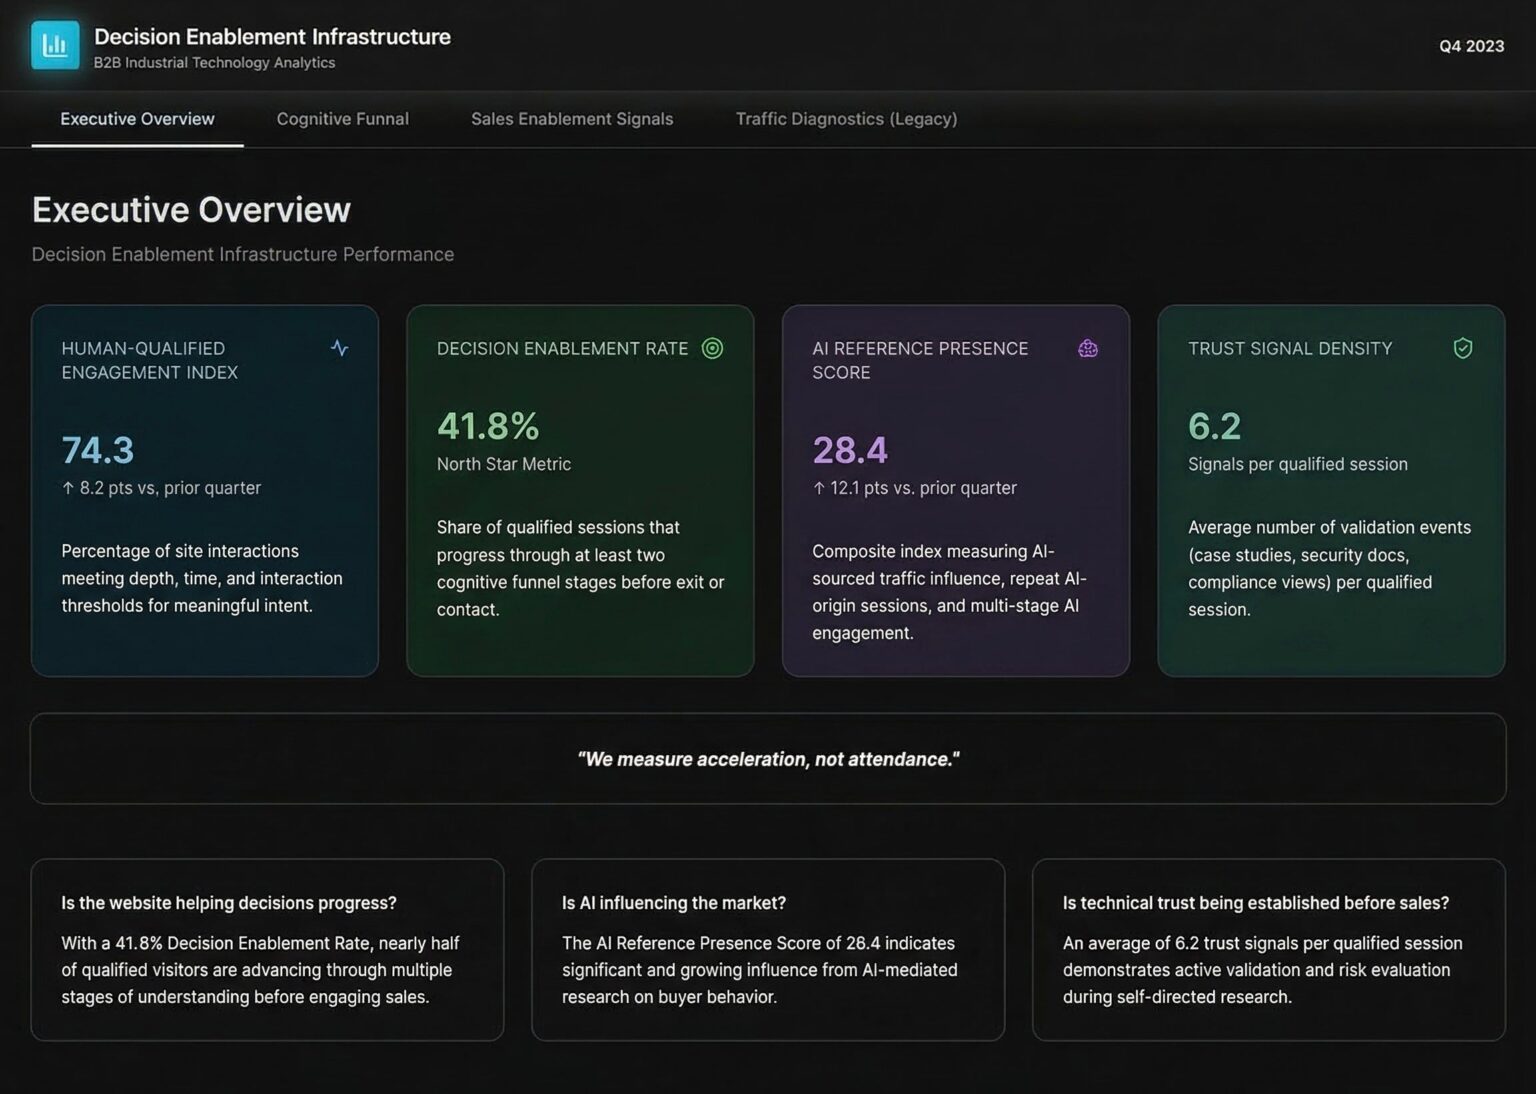The width and height of the screenshot is (1536, 1094).
Task: Click the pulse icon on Human-Qualified Engagement card
Action: point(340,349)
